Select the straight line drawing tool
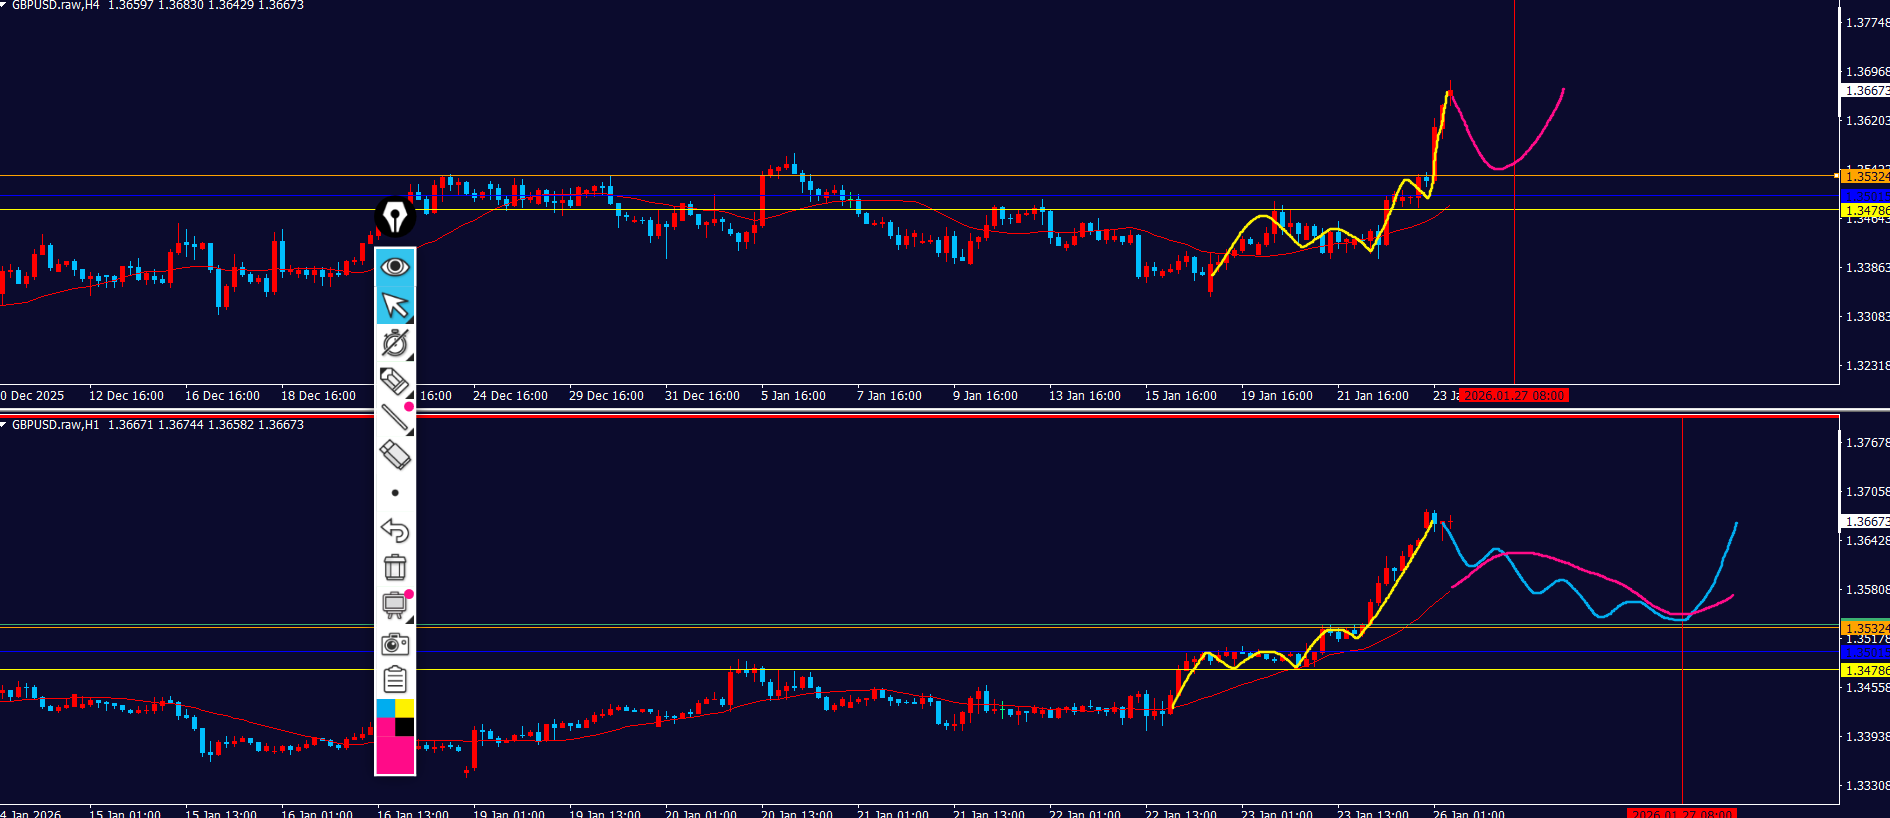This screenshot has width=1890, height=818. click(395, 418)
